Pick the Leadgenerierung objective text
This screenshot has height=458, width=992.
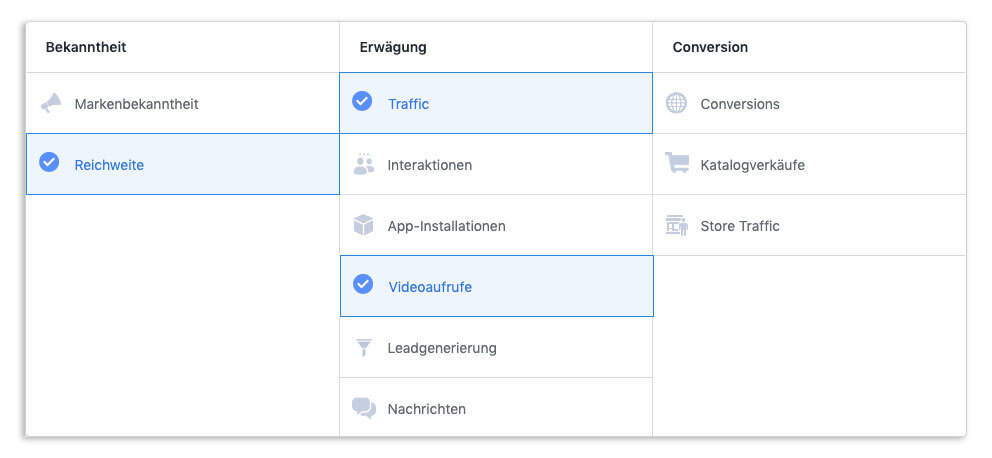[442, 348]
